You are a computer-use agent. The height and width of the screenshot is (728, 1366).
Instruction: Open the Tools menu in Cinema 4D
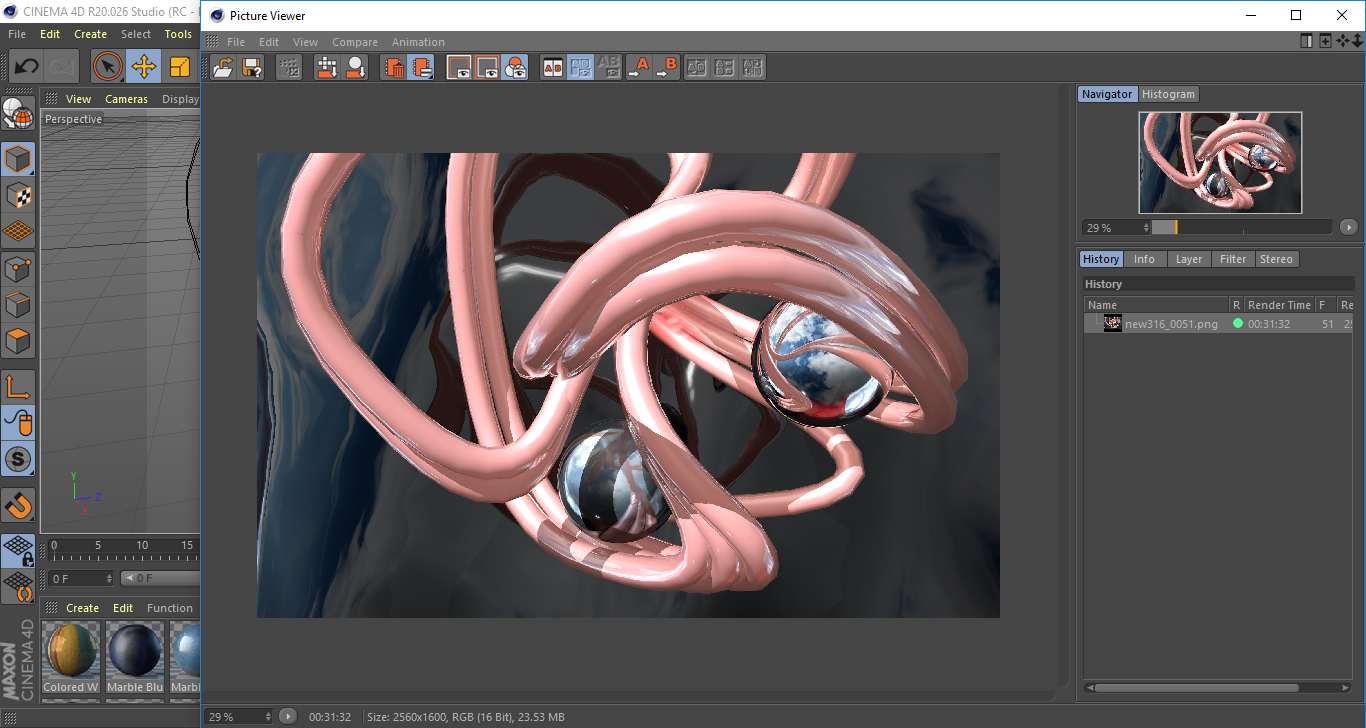[x=178, y=34]
